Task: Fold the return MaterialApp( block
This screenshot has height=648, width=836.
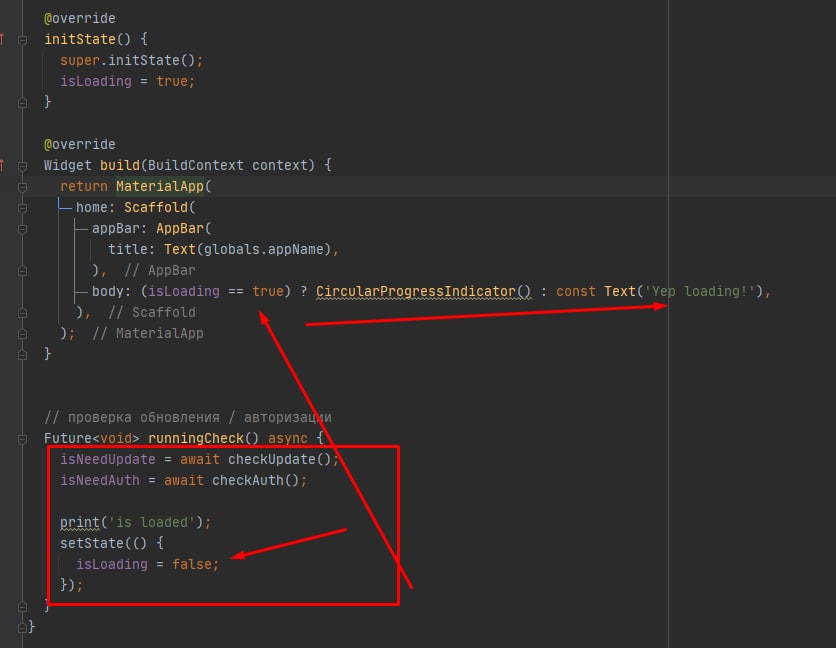Action: coord(22,187)
